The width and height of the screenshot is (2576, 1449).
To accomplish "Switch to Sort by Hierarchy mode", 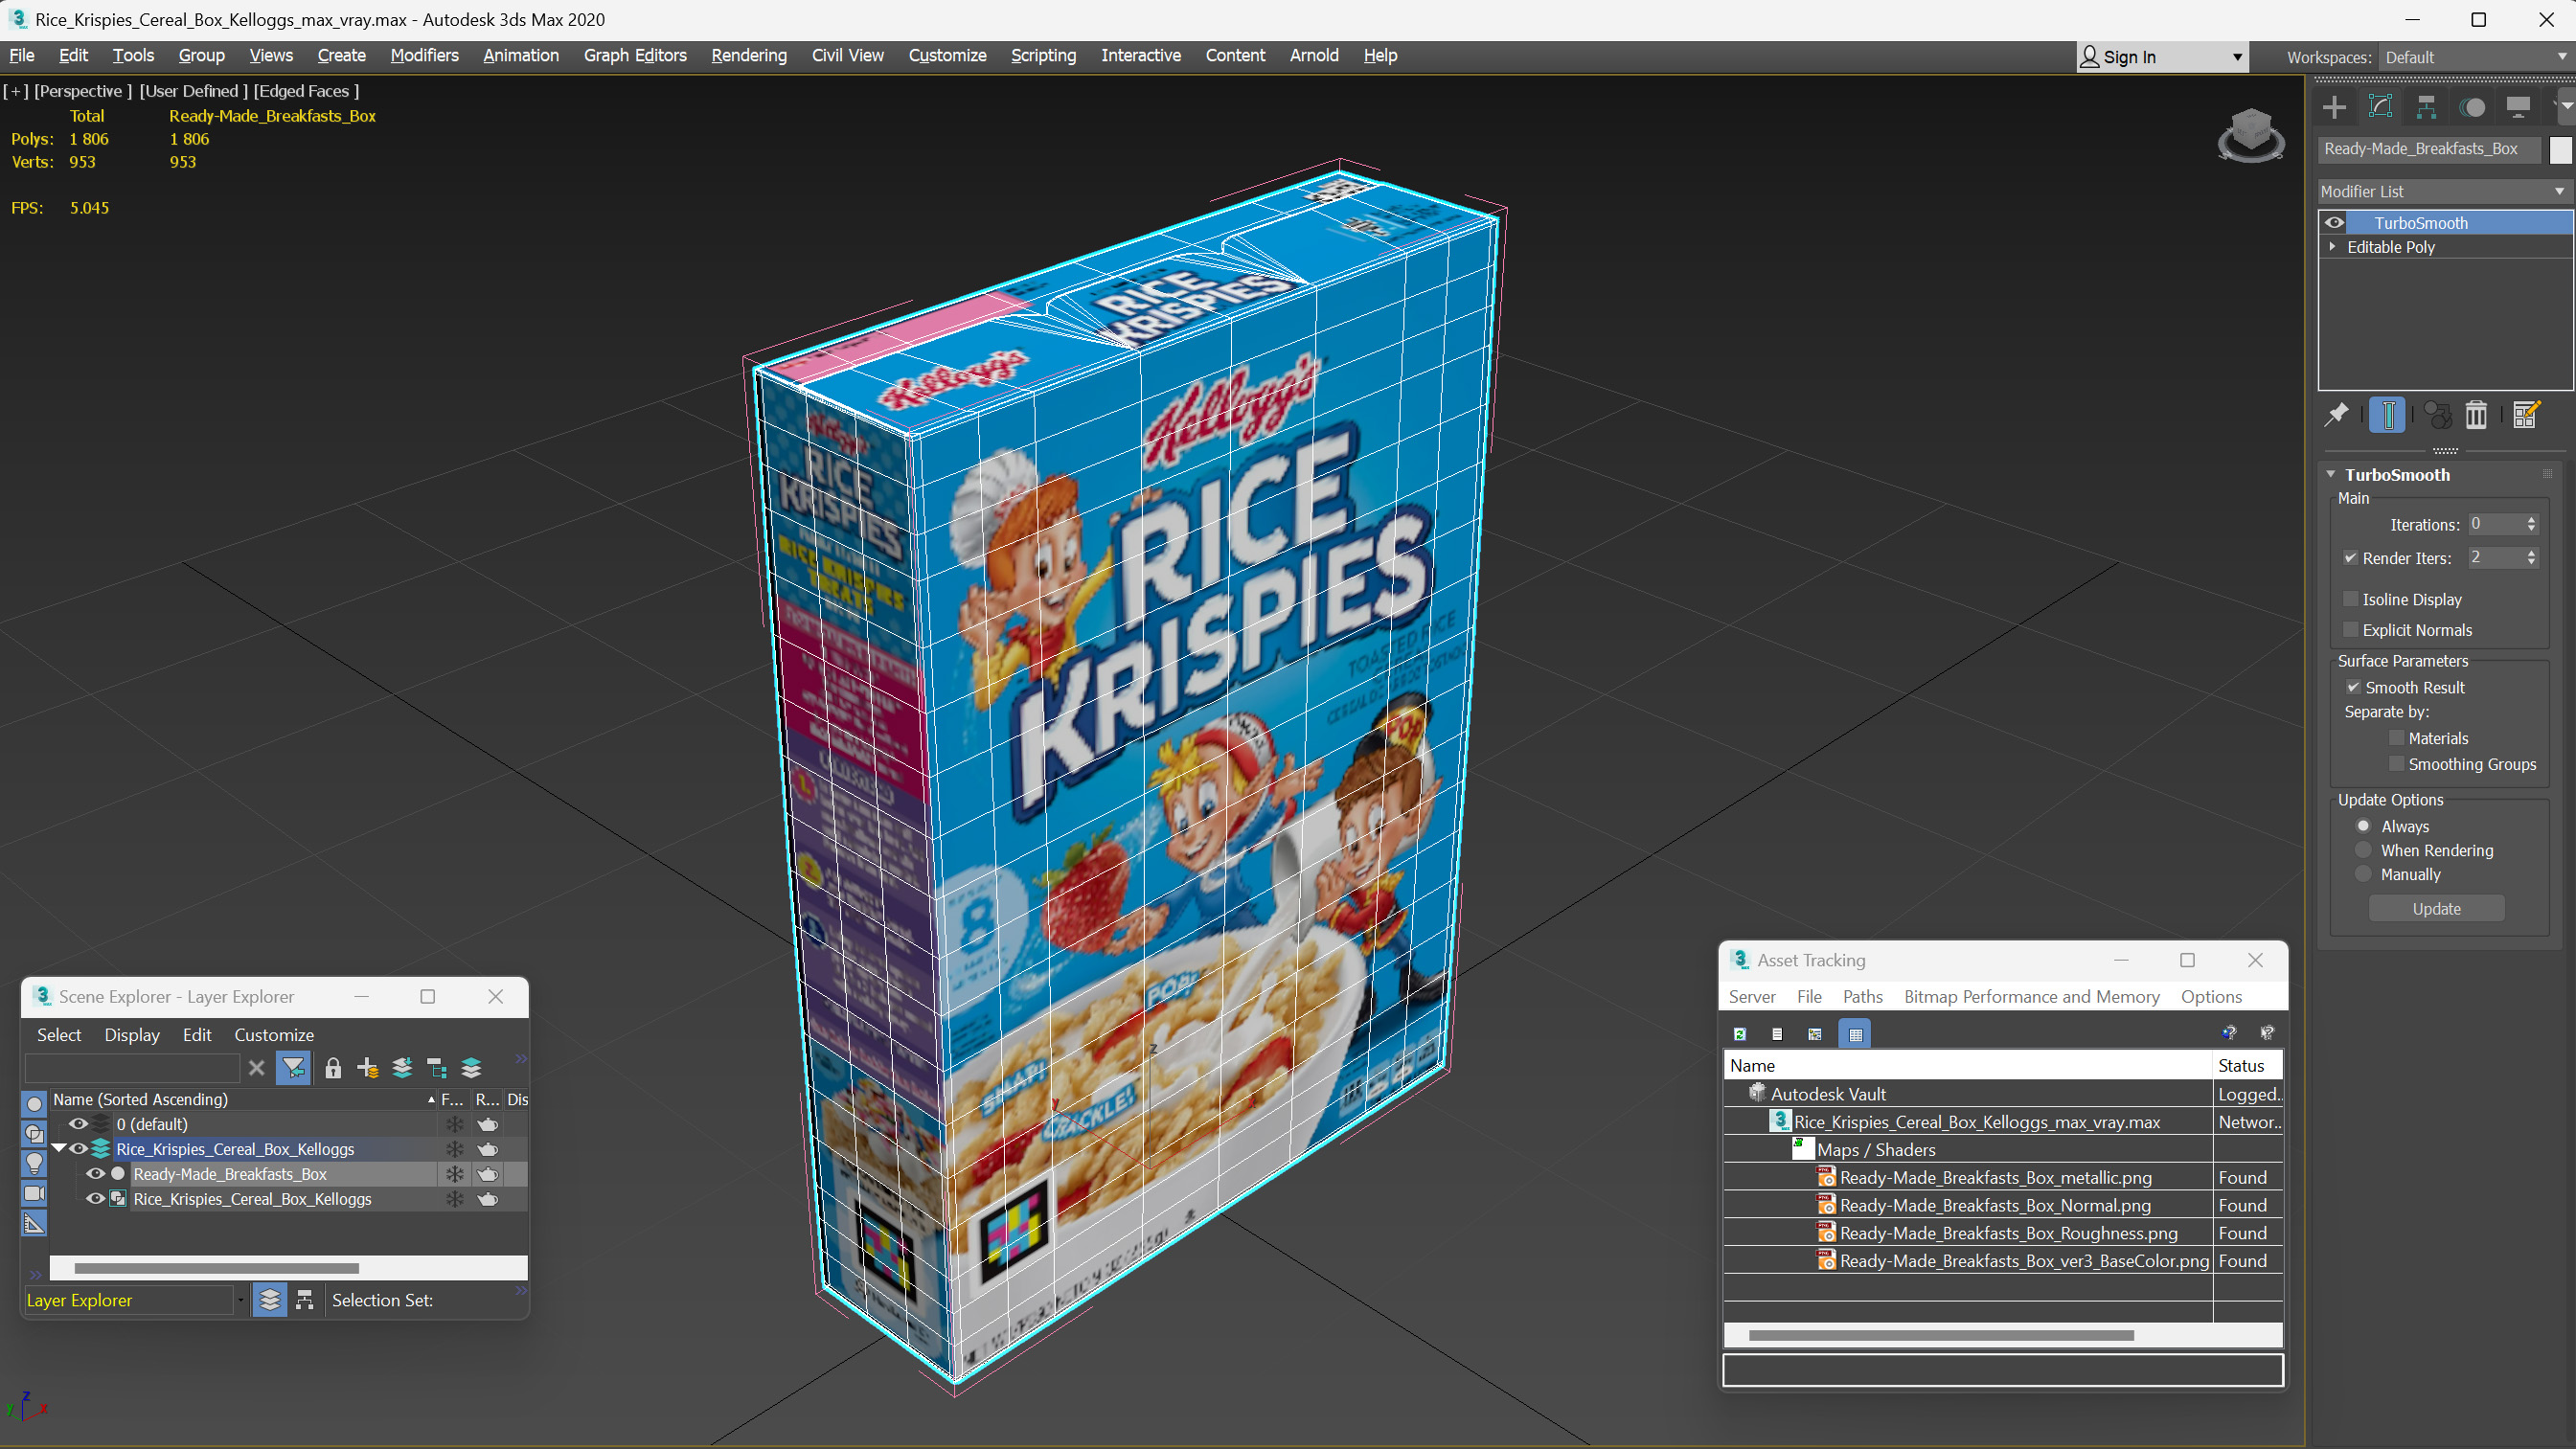I will point(305,1300).
